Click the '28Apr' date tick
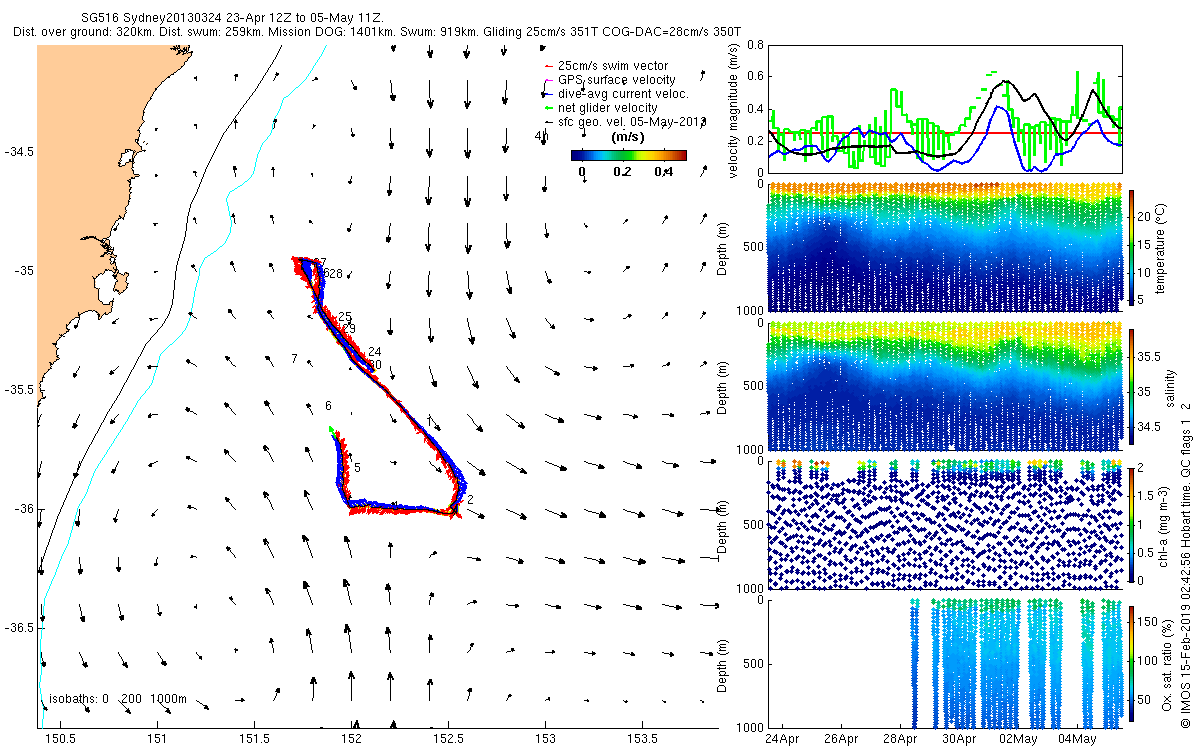Screen dimensions: 1200x750 point(900,739)
